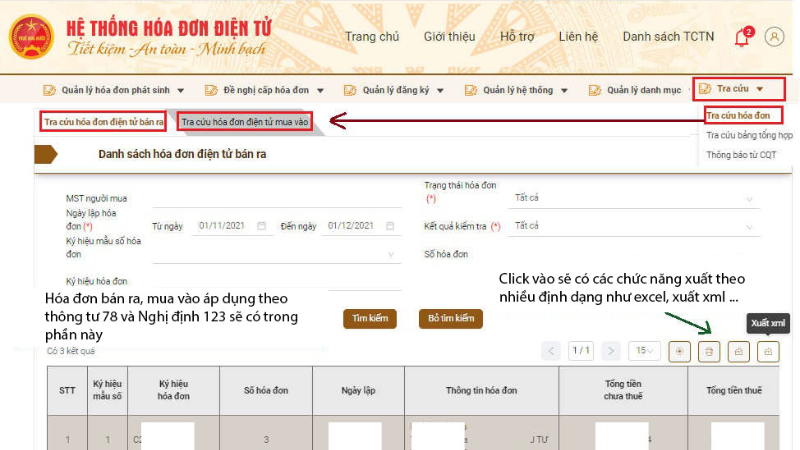Click the user account avatar icon
The width and height of the screenshot is (800, 450).
pos(774,36)
